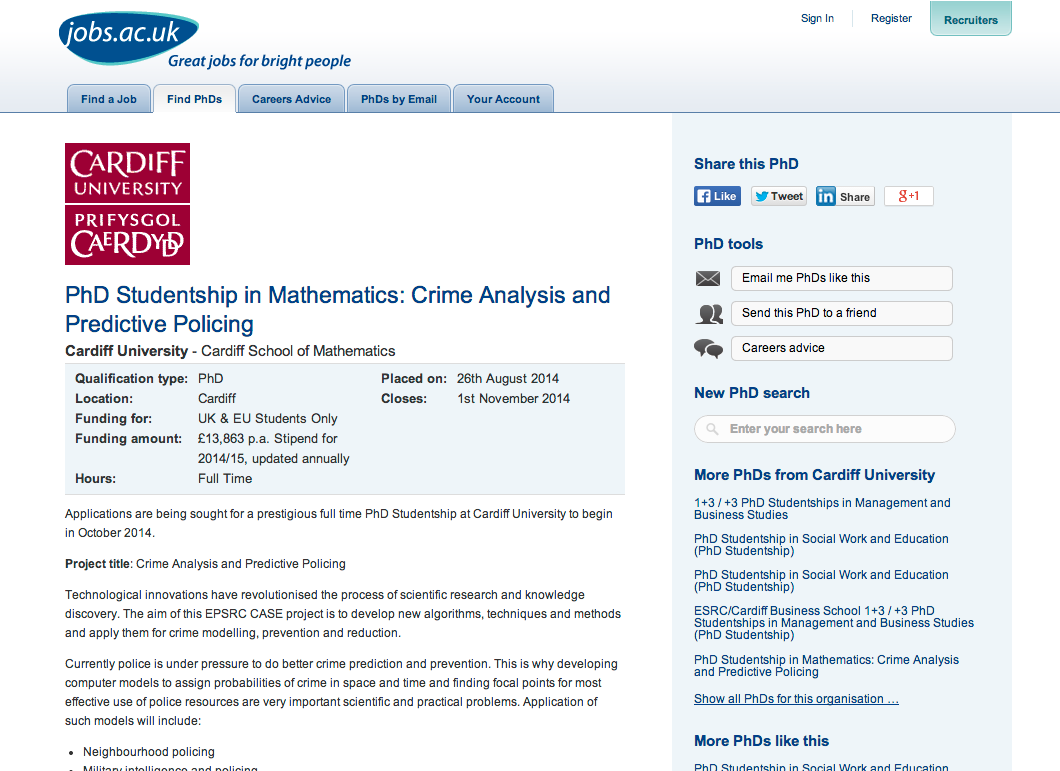Open the Careers Advice tab
Viewport: 1060px width, 771px height.
tap(291, 99)
